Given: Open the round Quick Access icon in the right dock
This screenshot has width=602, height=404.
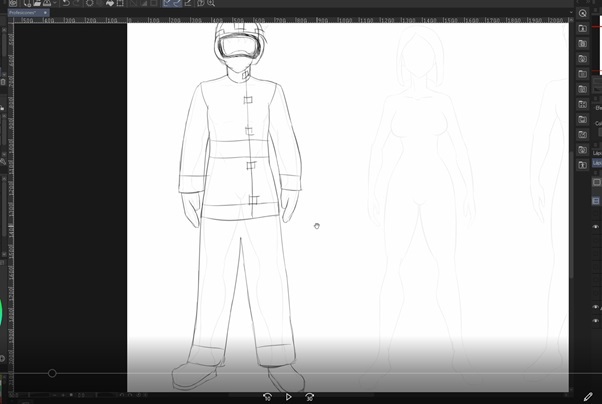Looking at the screenshot, I should 583,13.
